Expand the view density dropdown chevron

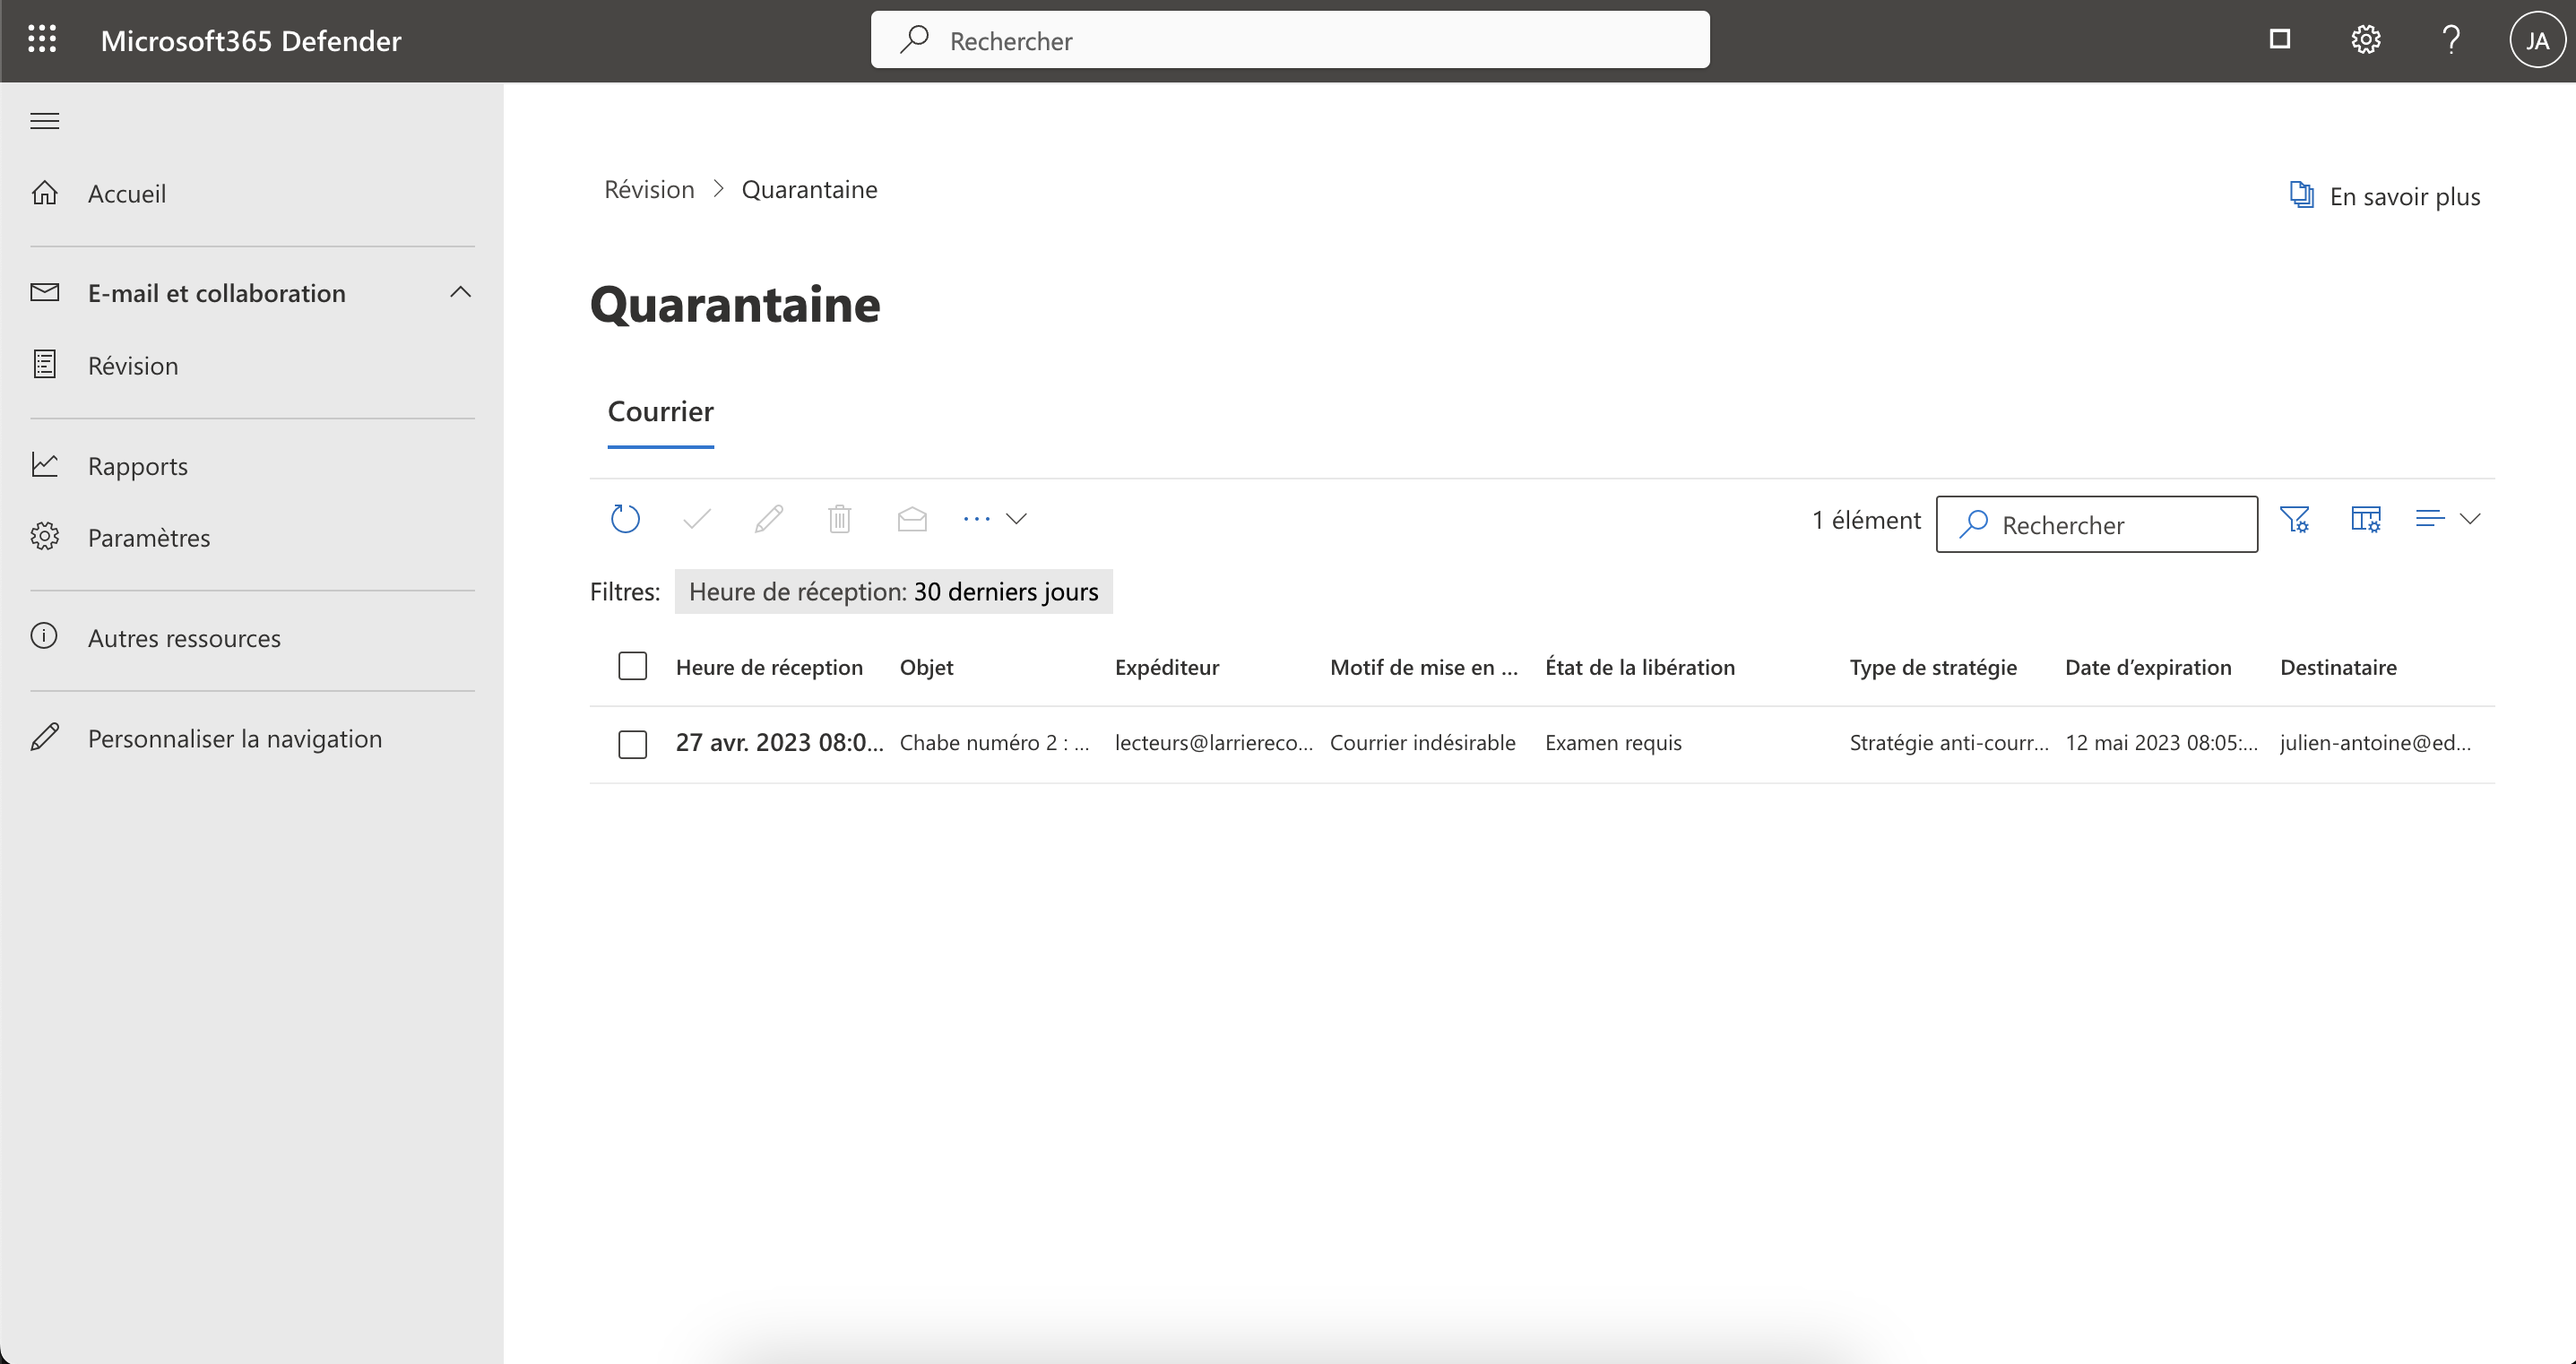pos(2471,519)
